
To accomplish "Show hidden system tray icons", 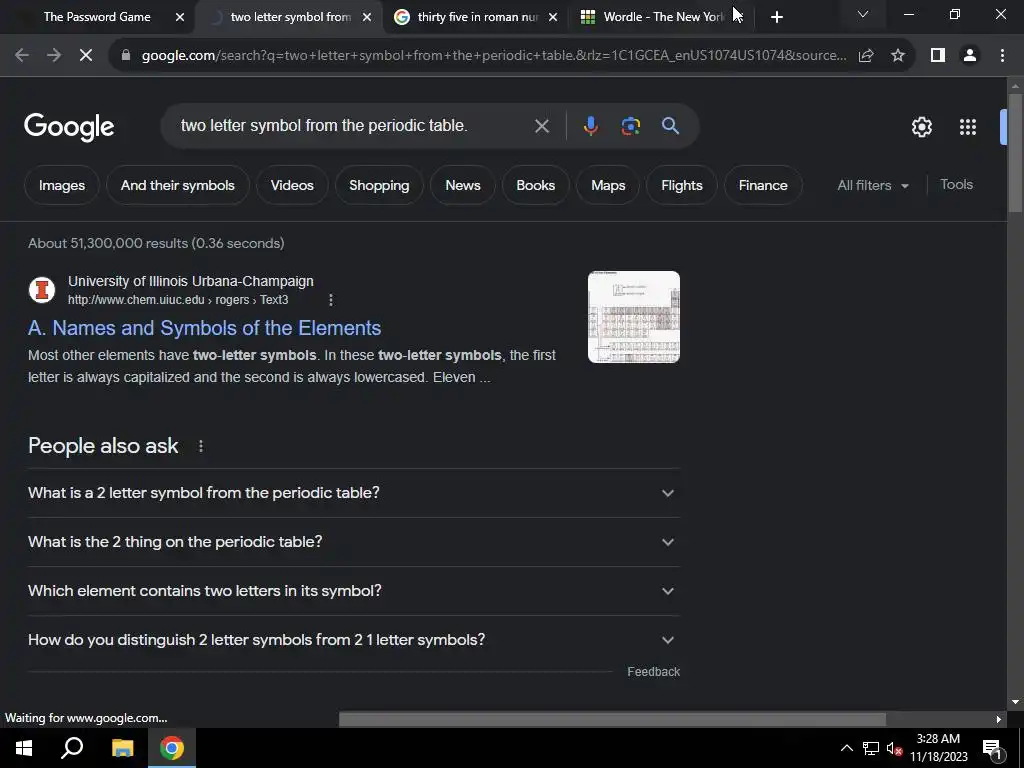I will [846, 748].
